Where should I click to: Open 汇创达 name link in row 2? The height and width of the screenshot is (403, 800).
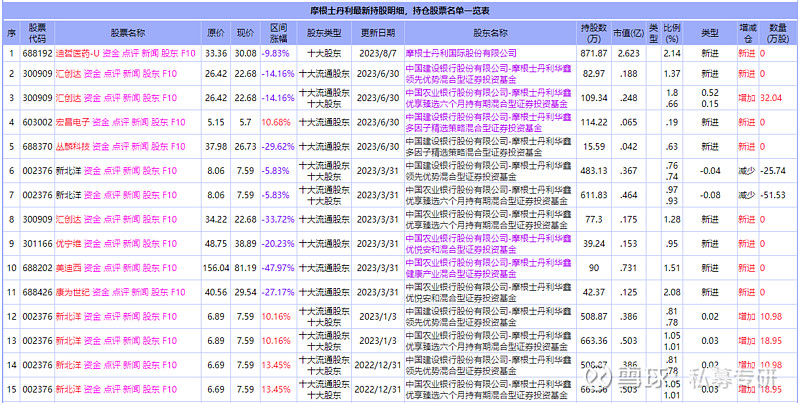pos(68,73)
